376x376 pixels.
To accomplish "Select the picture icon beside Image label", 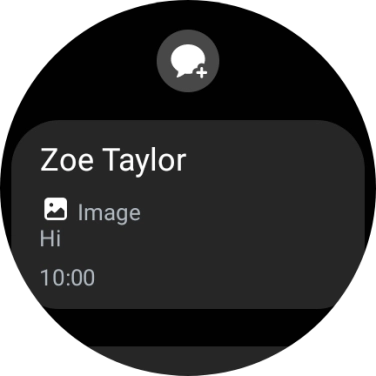I will (56, 209).
